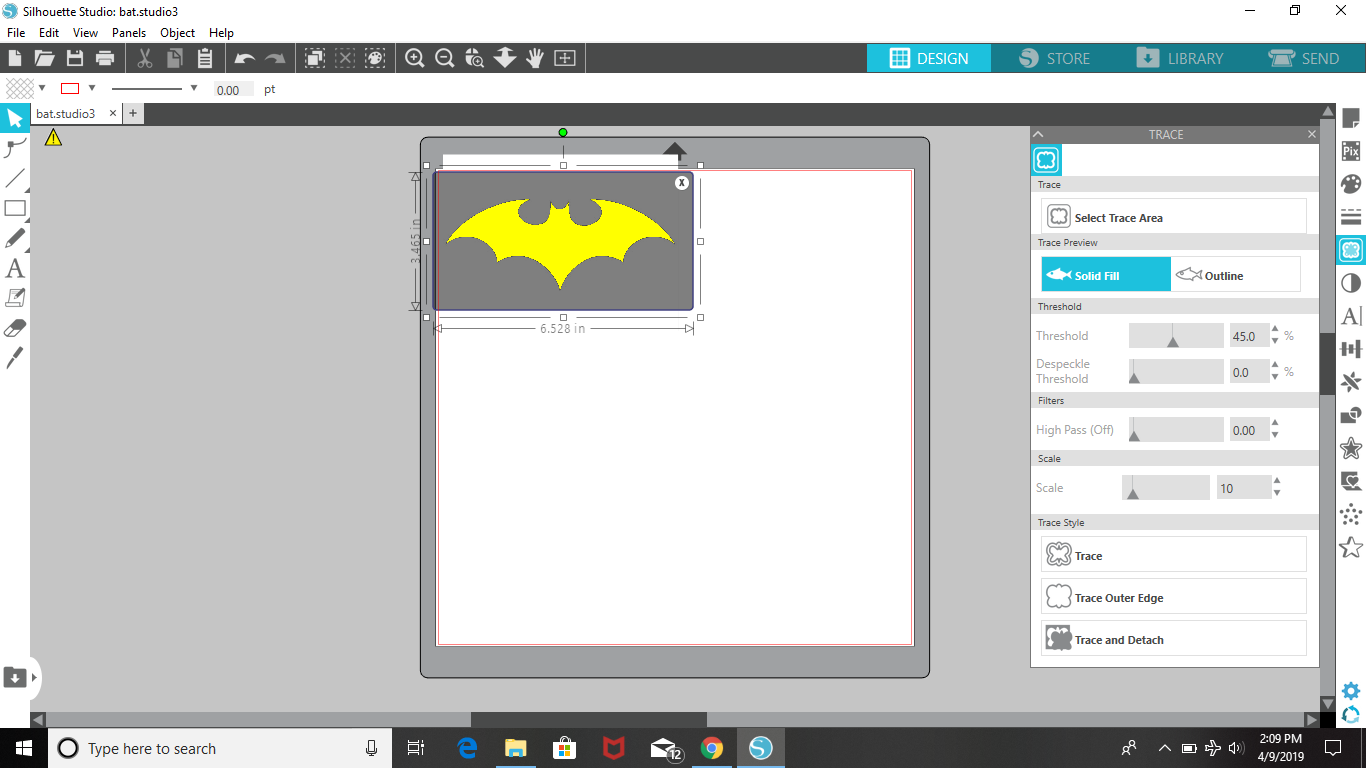This screenshot has width=1366, height=768.
Task: Increase the High Pass value stepper
Action: click(1275, 424)
